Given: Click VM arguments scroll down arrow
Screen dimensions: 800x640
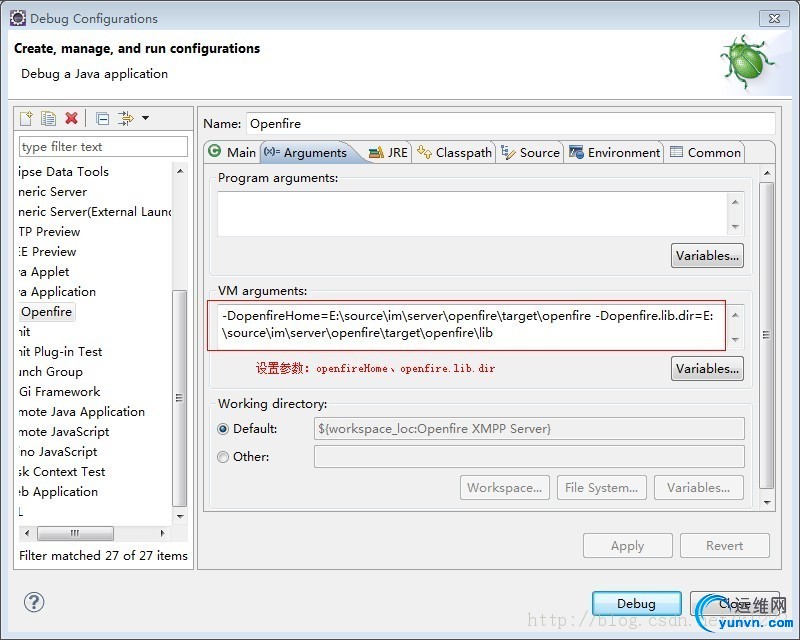Looking at the screenshot, I should [735, 339].
